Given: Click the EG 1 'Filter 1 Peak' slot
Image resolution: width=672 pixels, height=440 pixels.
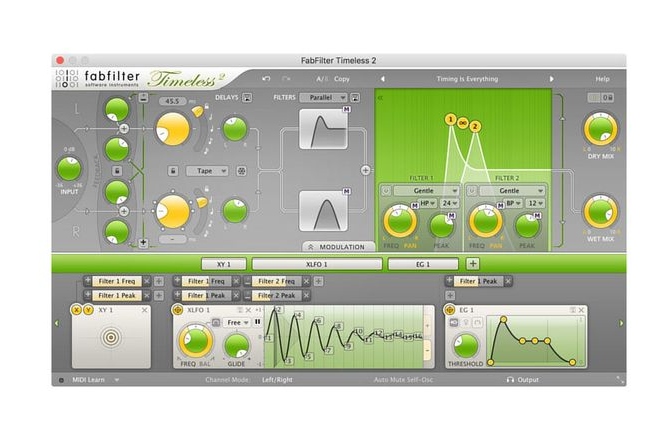Looking at the screenshot, I should (478, 281).
